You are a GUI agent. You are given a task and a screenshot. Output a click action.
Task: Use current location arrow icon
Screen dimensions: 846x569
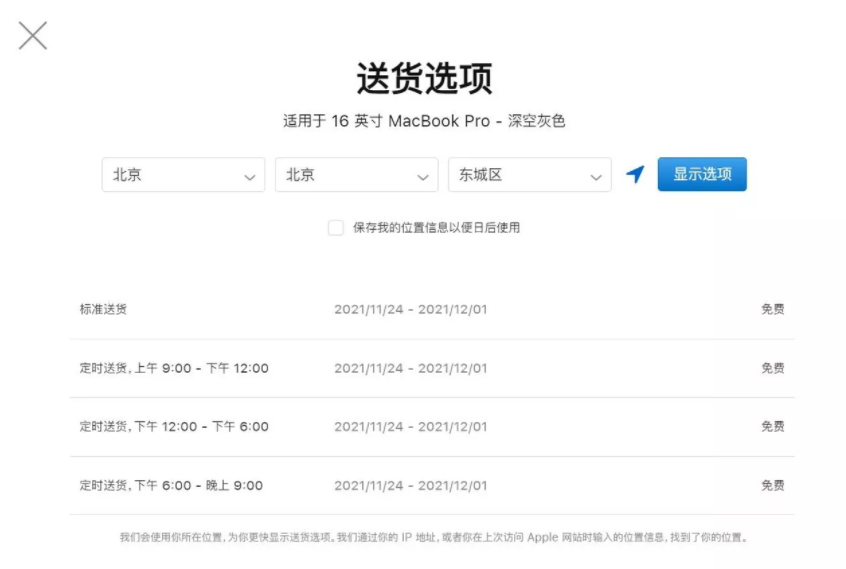point(635,174)
